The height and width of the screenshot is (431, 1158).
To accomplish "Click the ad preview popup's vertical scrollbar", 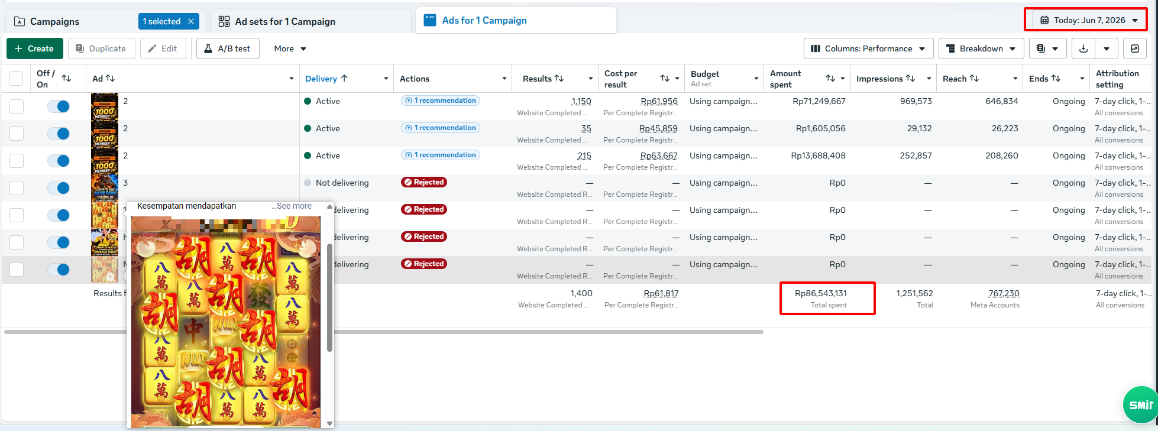I will pyautogui.click(x=330, y=297).
